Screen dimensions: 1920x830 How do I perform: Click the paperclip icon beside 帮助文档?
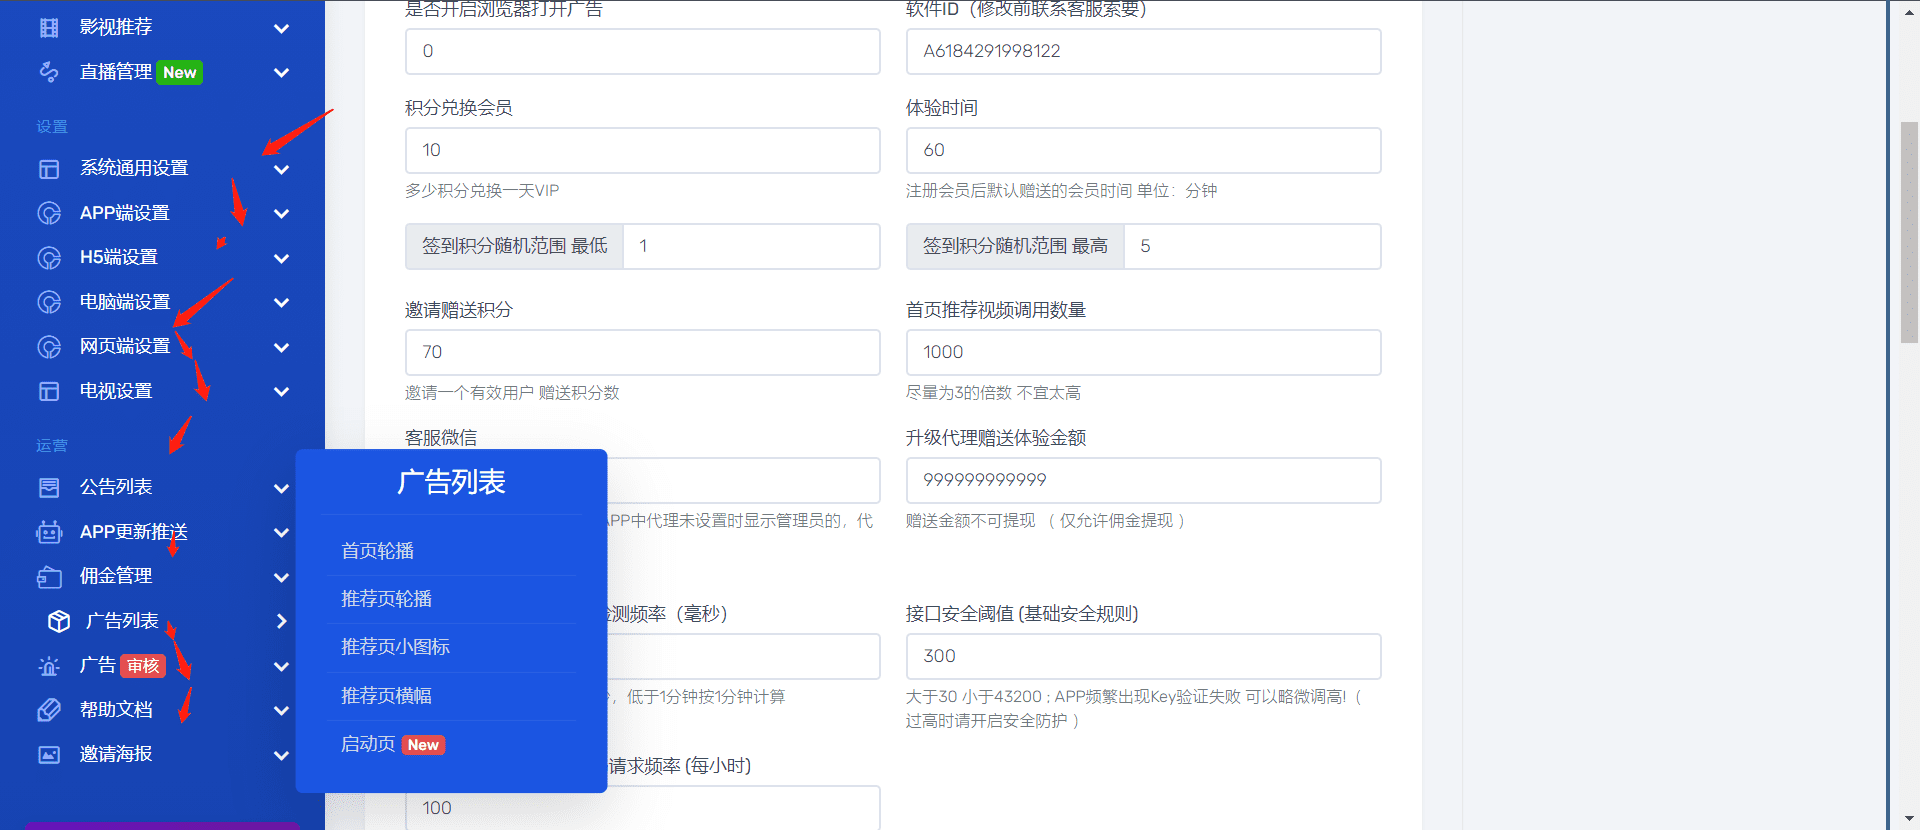49,710
